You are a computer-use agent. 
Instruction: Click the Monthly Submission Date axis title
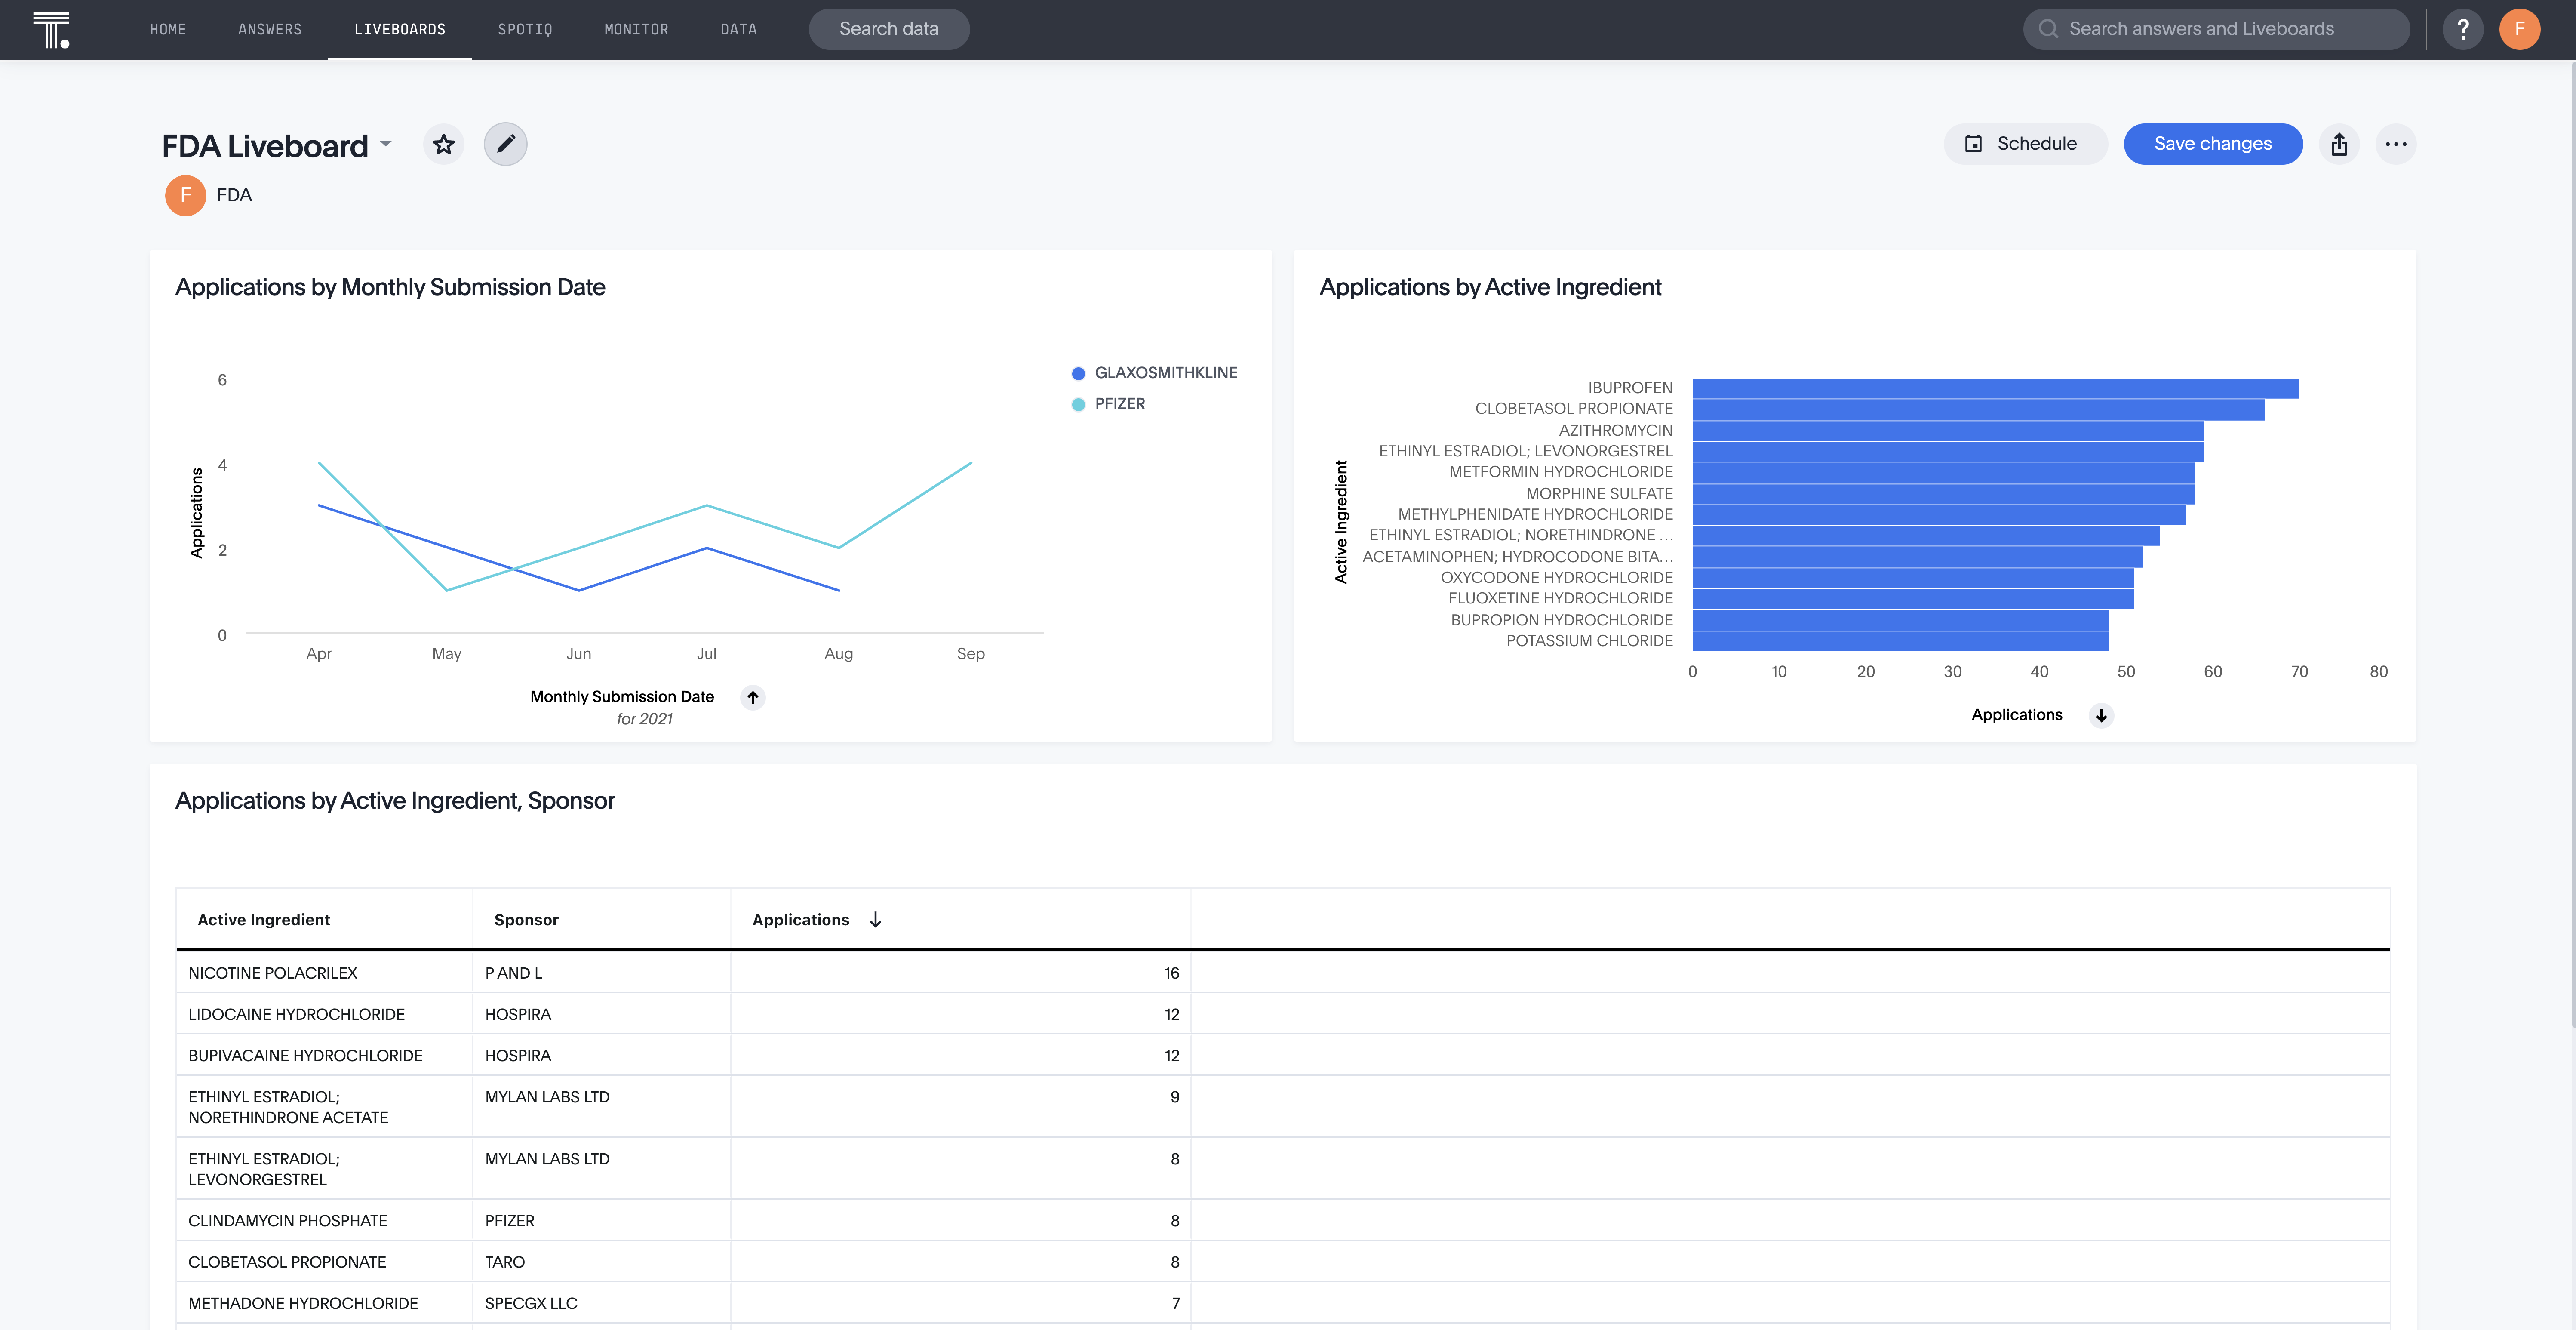coord(622,697)
